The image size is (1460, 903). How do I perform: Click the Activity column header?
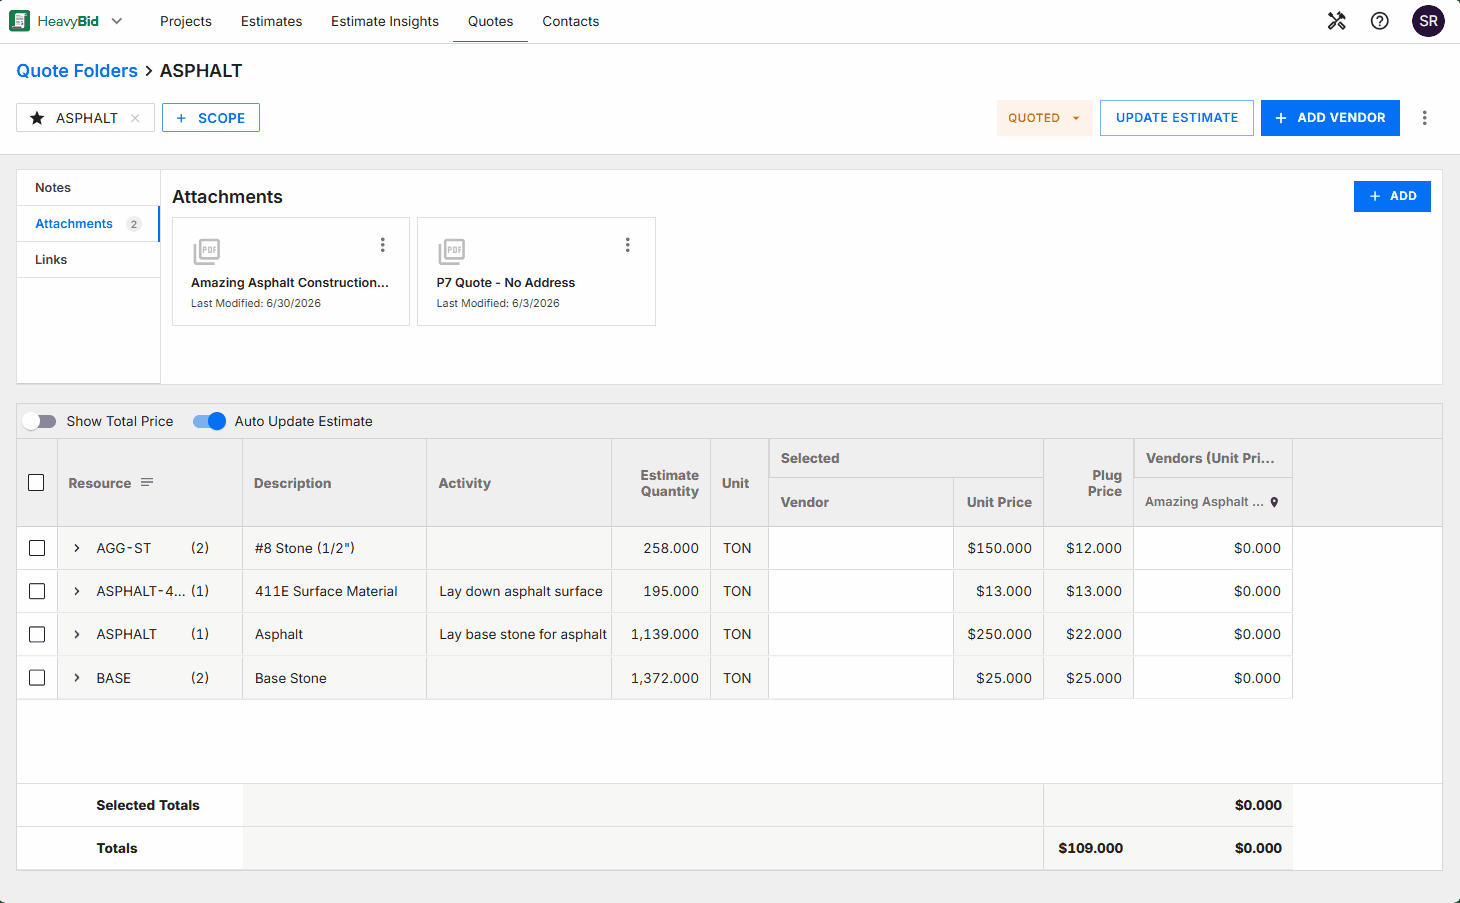(519, 483)
